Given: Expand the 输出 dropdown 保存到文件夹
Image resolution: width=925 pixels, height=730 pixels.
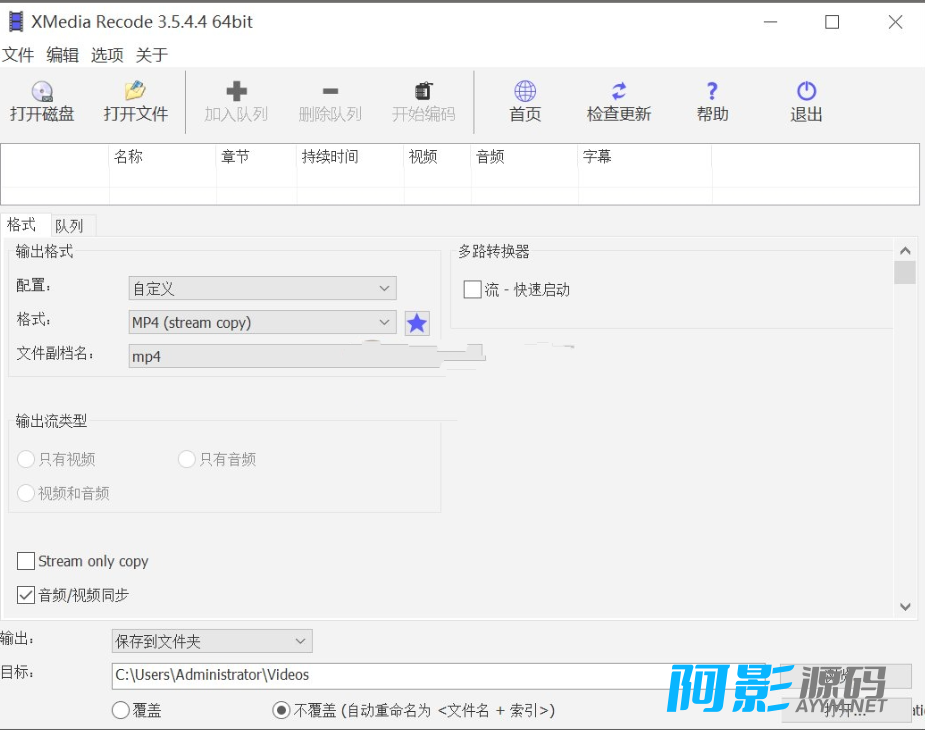Looking at the screenshot, I should tap(211, 641).
